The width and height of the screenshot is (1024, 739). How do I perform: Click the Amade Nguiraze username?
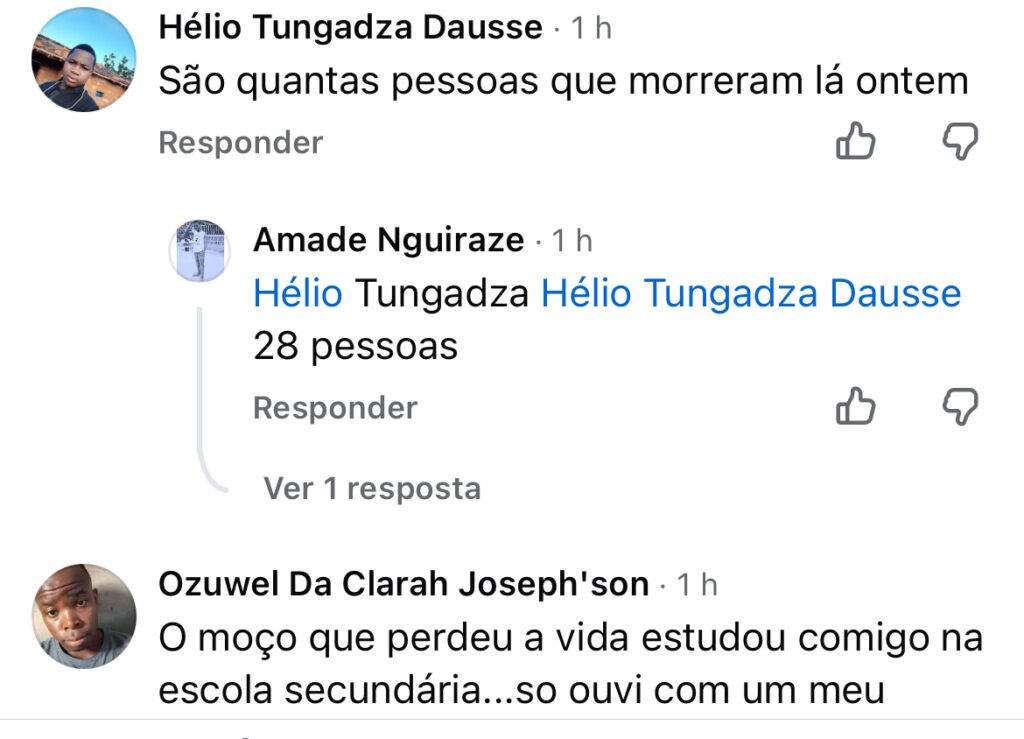tap(388, 240)
